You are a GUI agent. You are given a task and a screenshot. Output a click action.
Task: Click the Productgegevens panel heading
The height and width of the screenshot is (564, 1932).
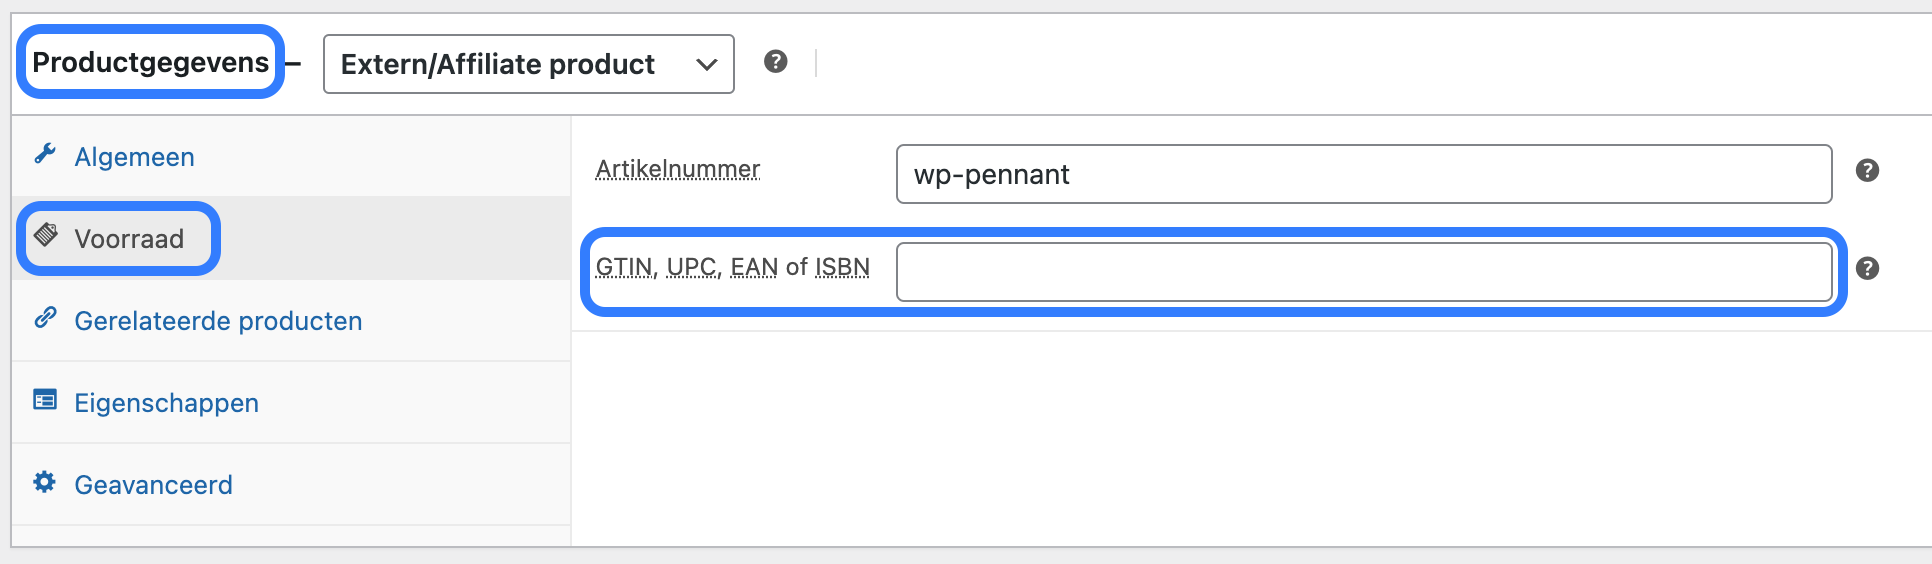[151, 62]
